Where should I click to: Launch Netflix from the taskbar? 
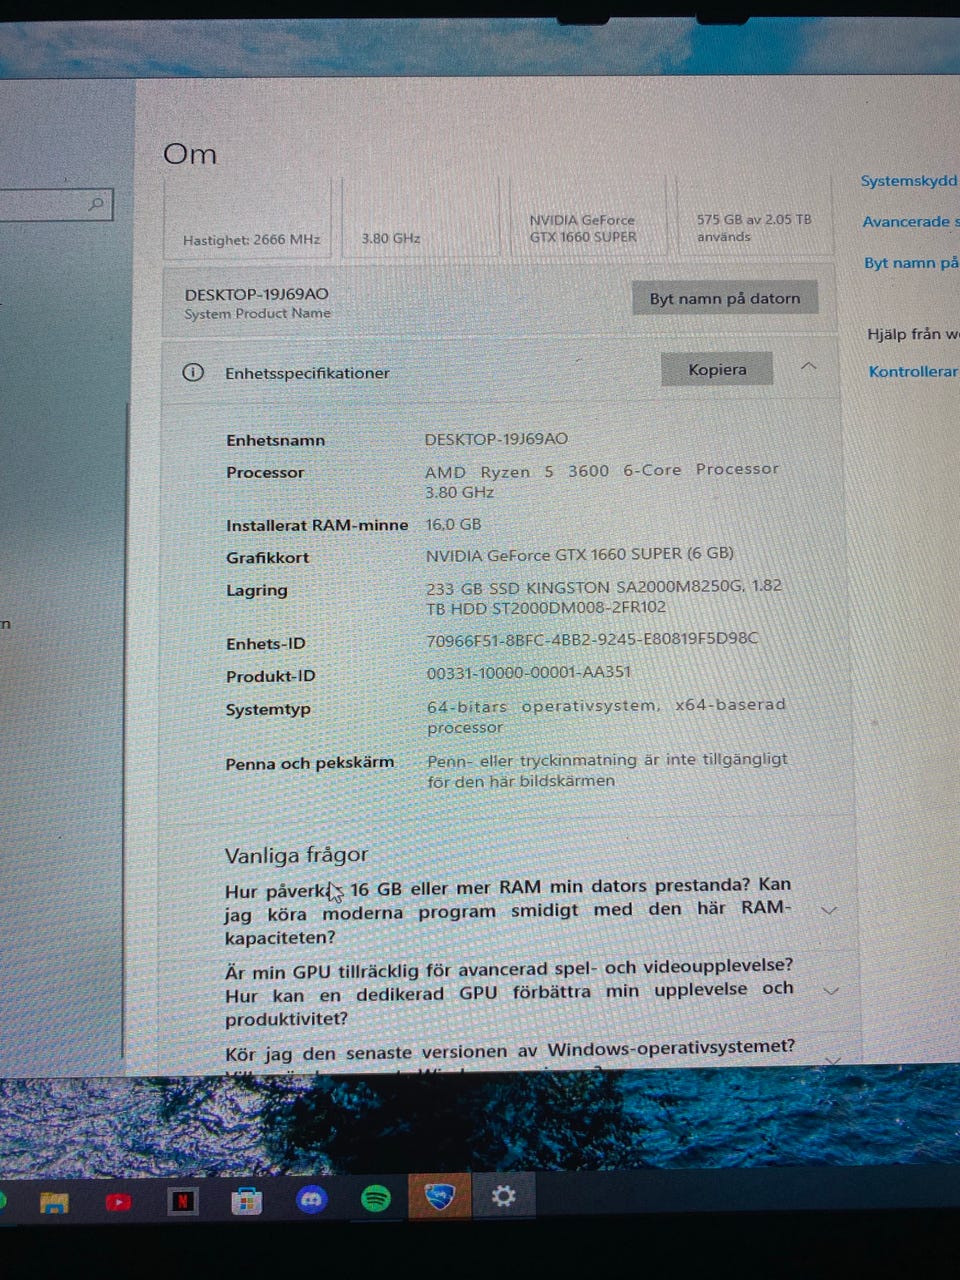click(x=182, y=1200)
